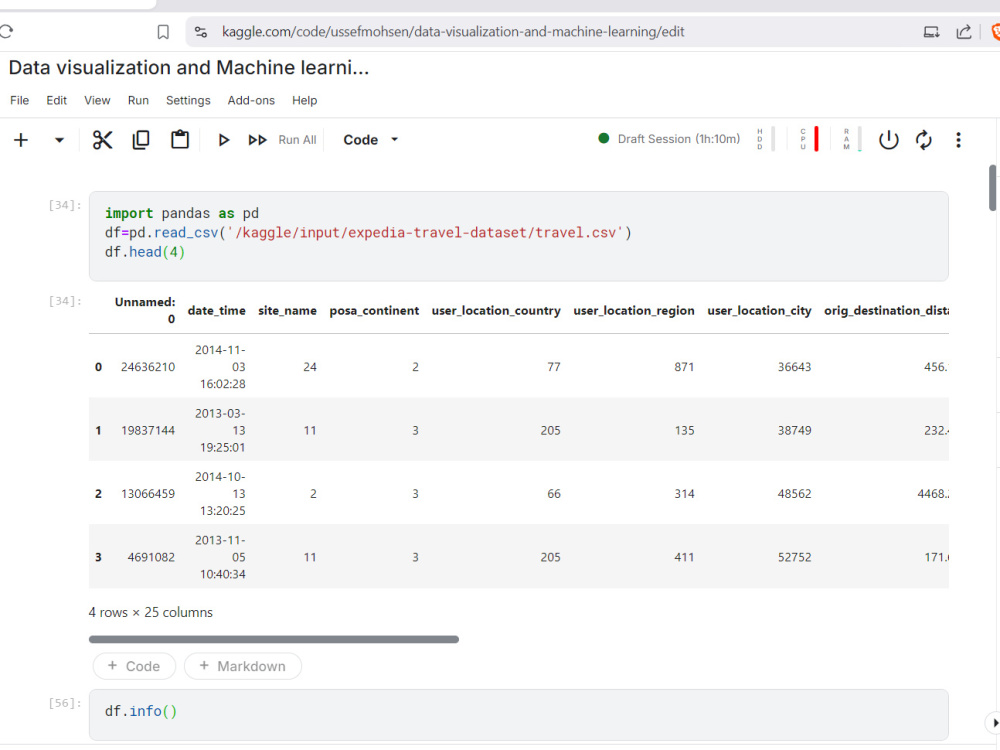Share the page using the browser share icon
This screenshot has height=750, width=1000.
click(x=963, y=31)
